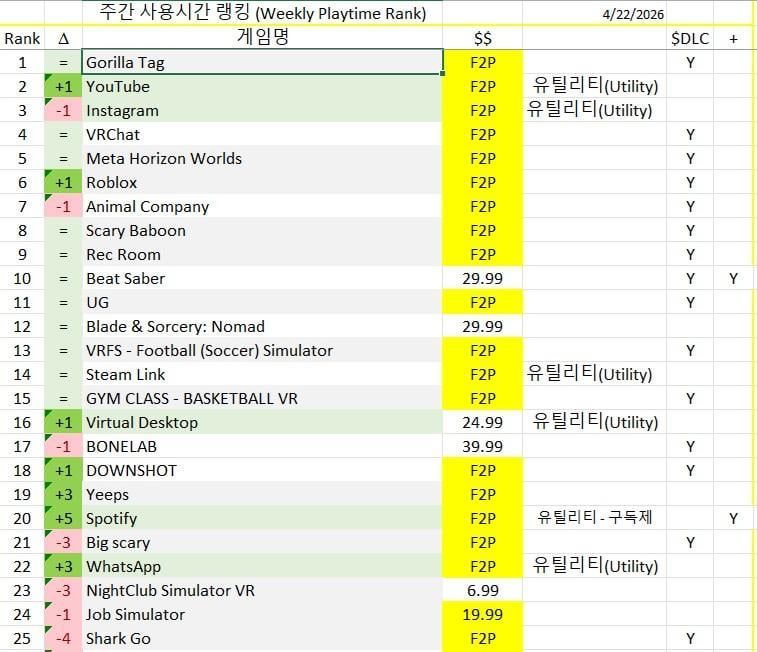The height and width of the screenshot is (652, 757).
Task: Click the 24.99 price cell
Action: (482, 422)
